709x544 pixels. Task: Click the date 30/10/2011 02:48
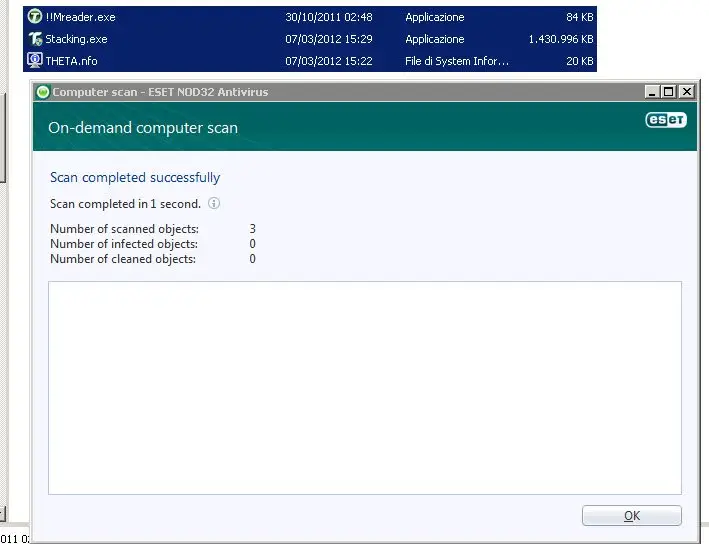tap(329, 17)
